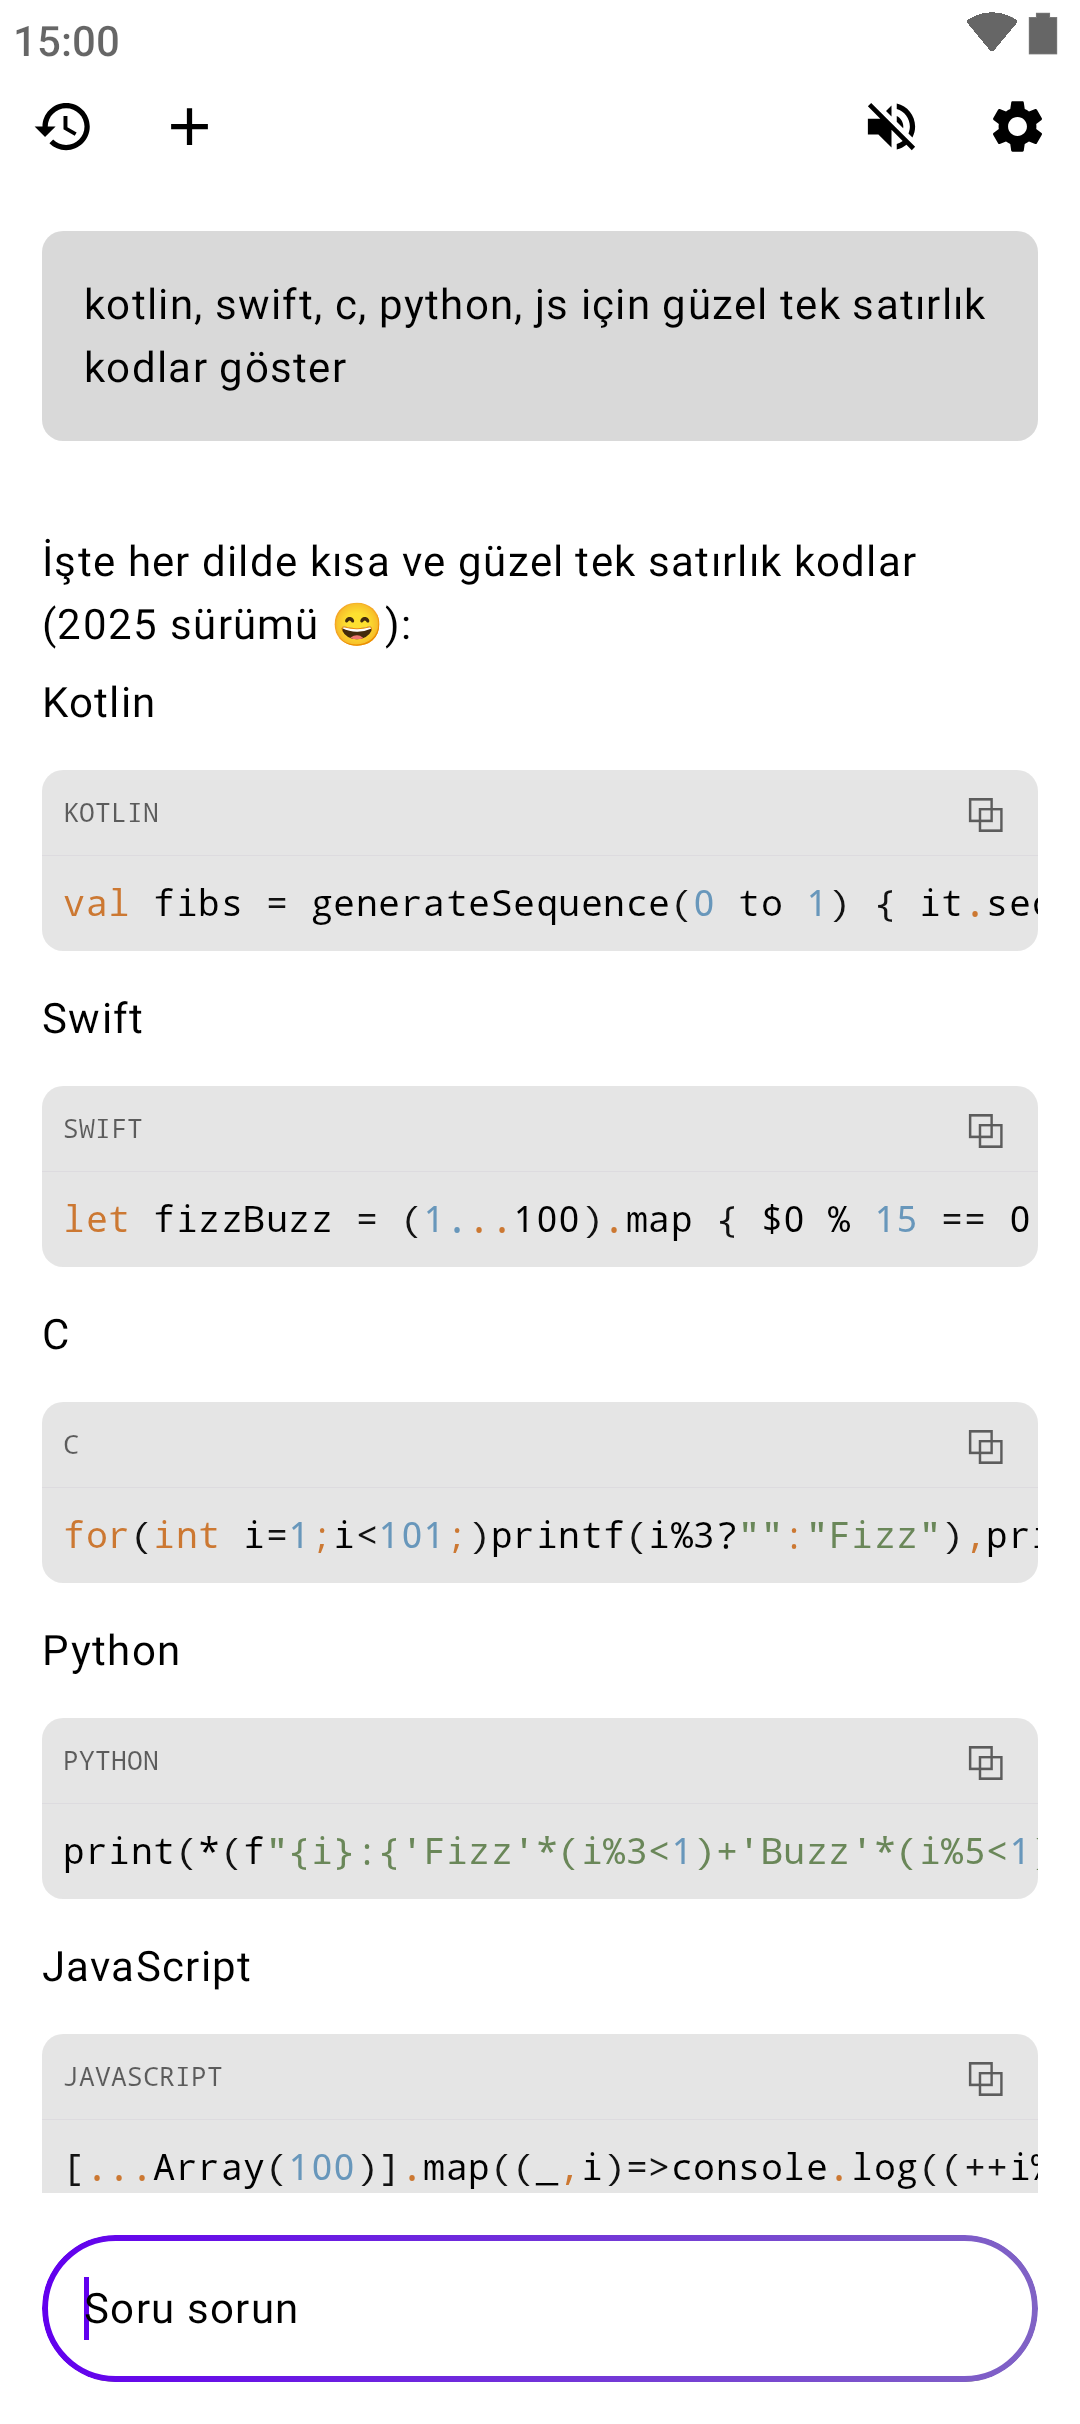This screenshot has height=2424, width=1080.
Task: Start a new chat with plus icon
Action: [x=189, y=127]
